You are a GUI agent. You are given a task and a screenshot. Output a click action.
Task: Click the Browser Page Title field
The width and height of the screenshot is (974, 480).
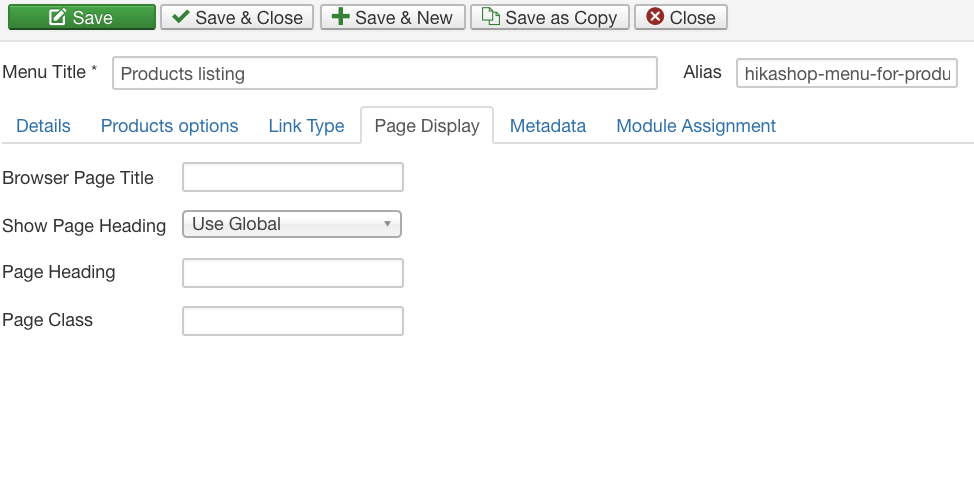click(292, 177)
